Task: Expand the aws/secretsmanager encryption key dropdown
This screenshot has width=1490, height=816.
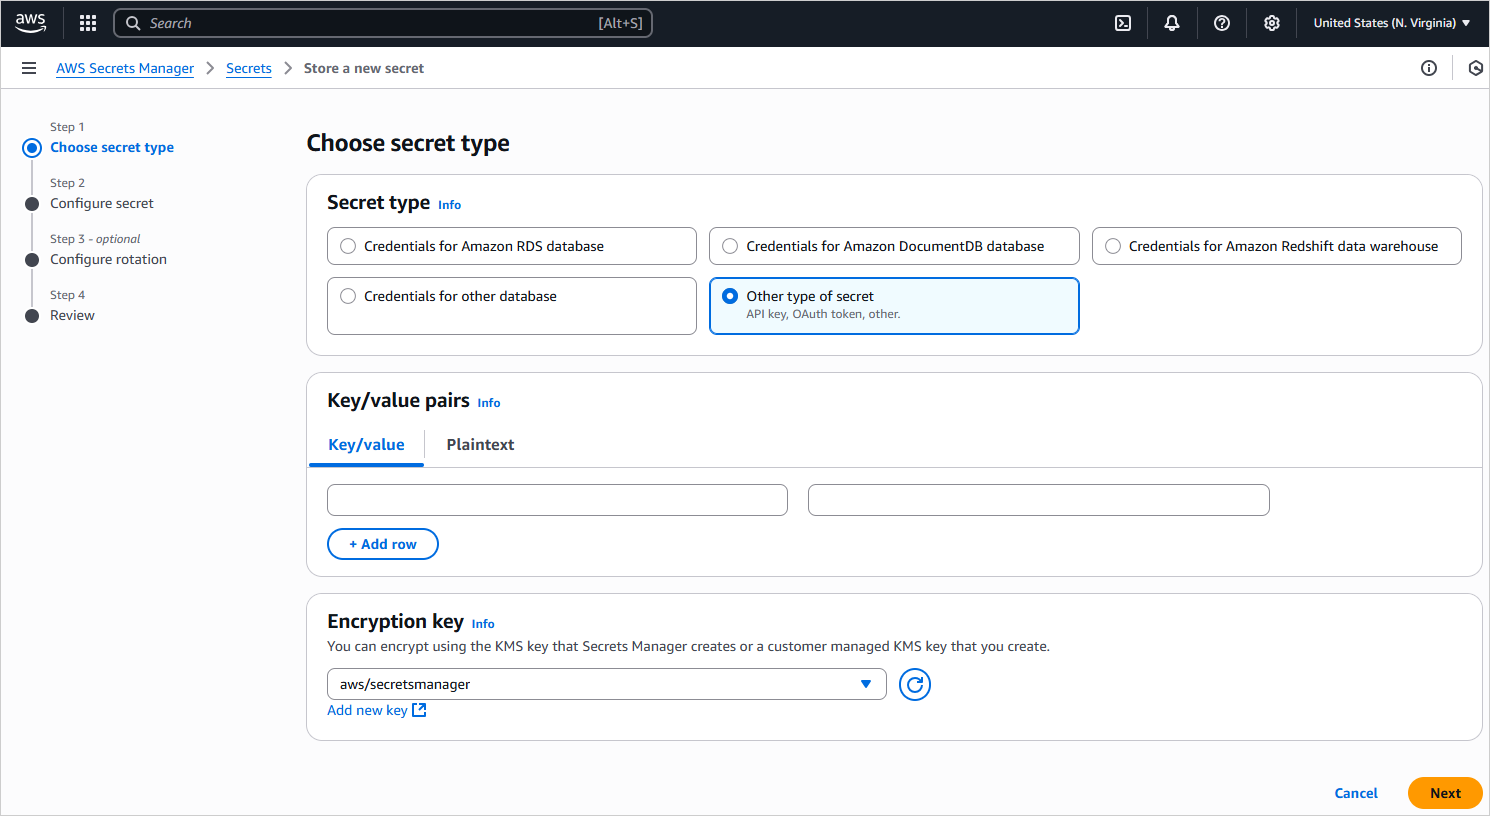Action: pos(606,684)
